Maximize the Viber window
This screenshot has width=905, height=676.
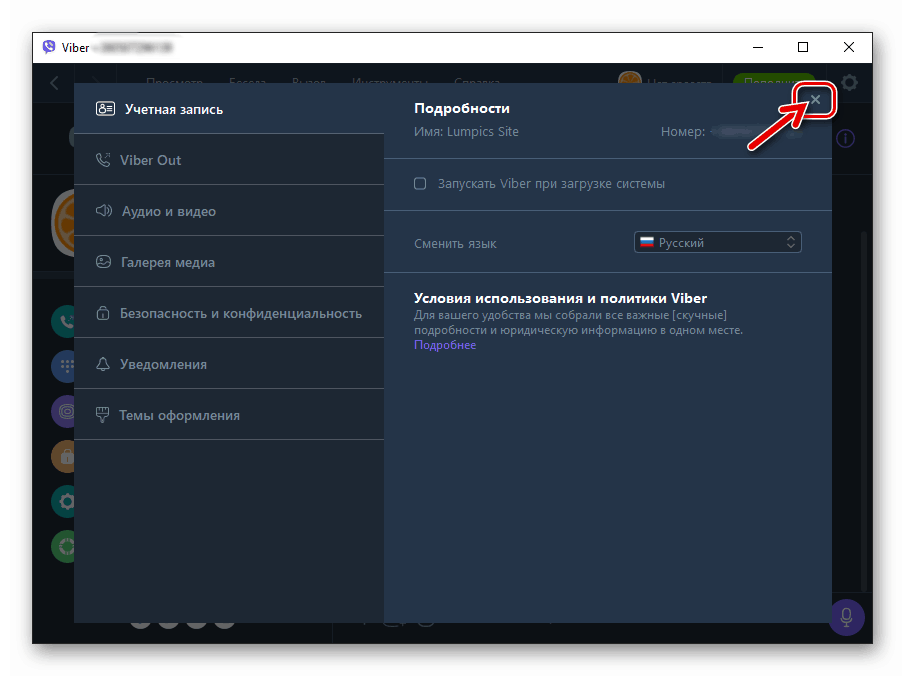click(803, 47)
